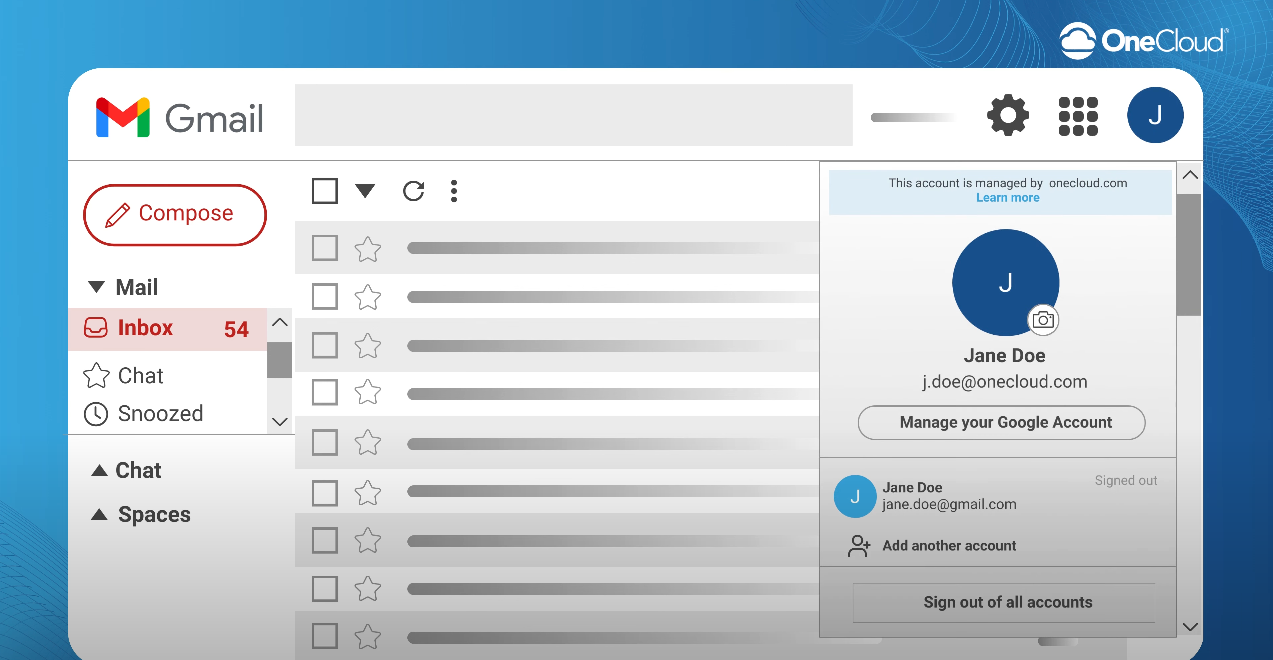Image resolution: width=1273 pixels, height=660 pixels.
Task: Click the large J profile picture
Action: 1006,282
